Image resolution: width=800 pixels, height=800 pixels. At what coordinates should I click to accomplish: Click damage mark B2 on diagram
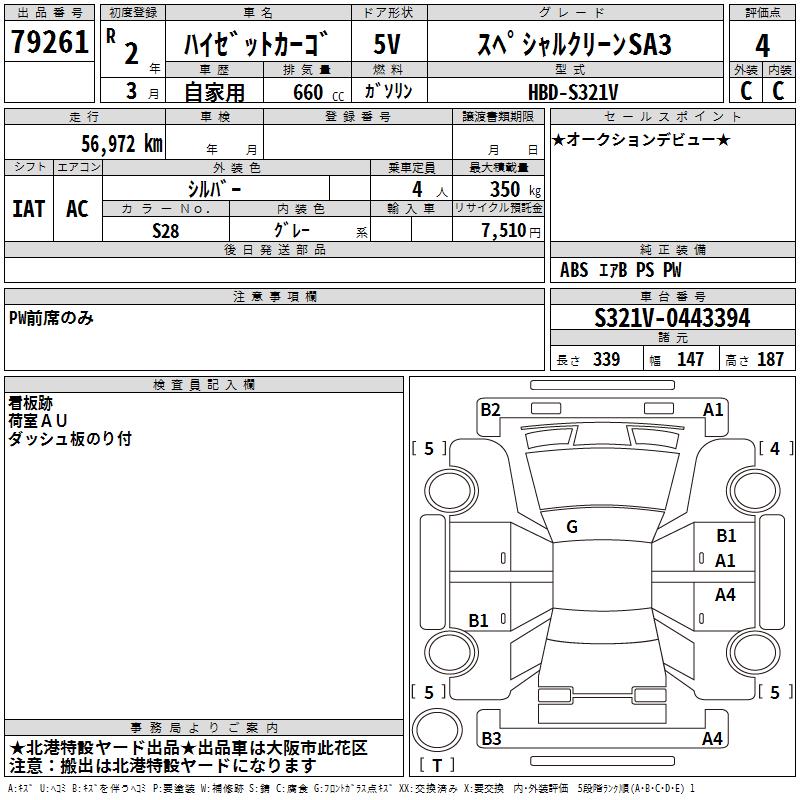tap(490, 410)
